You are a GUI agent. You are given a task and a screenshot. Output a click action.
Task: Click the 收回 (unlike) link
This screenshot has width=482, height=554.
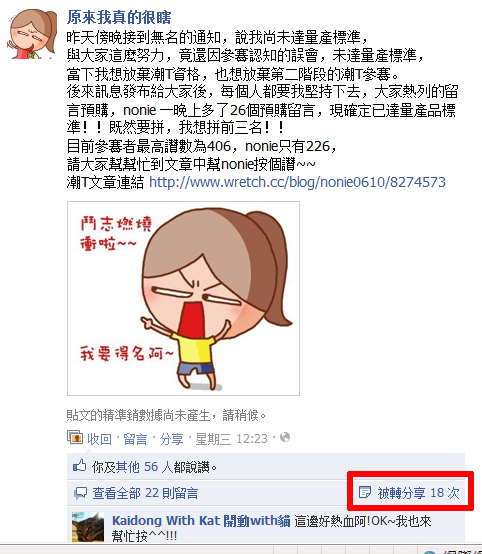(99, 439)
